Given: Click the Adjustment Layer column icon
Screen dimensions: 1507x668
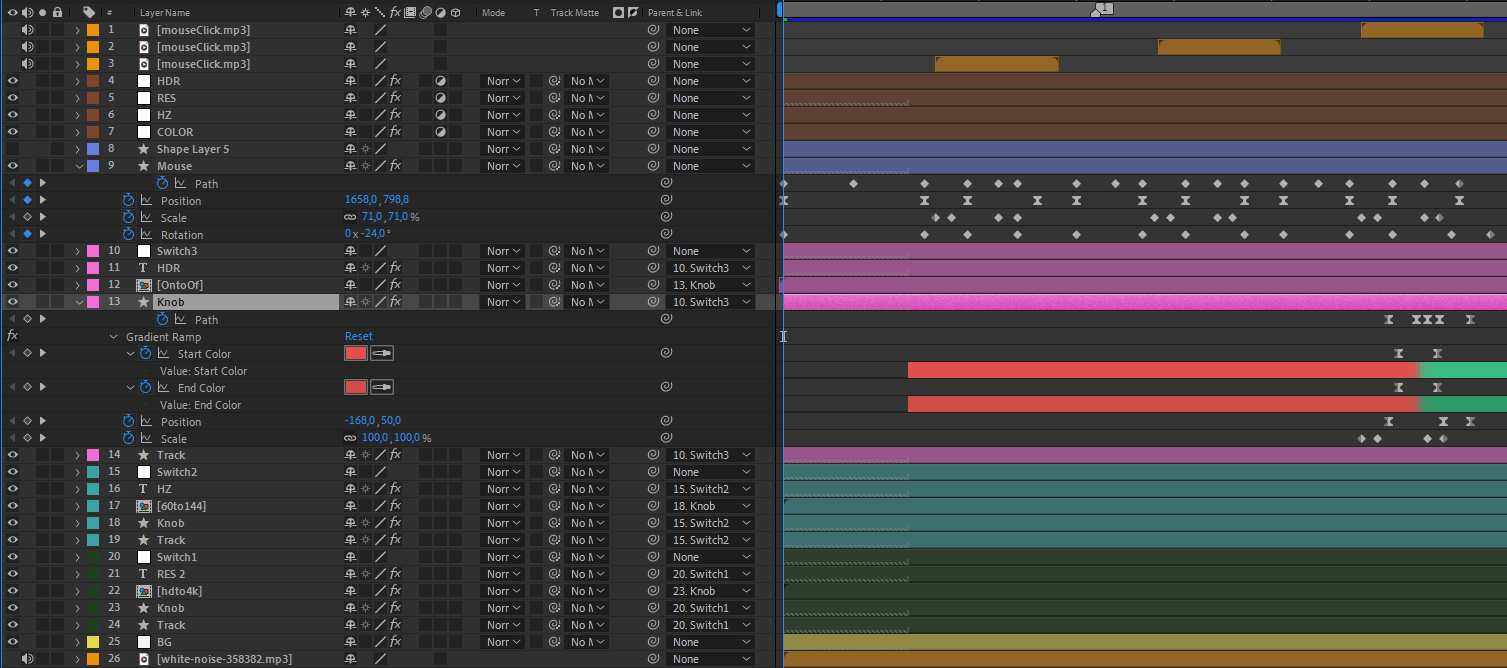Looking at the screenshot, I should coord(440,12).
